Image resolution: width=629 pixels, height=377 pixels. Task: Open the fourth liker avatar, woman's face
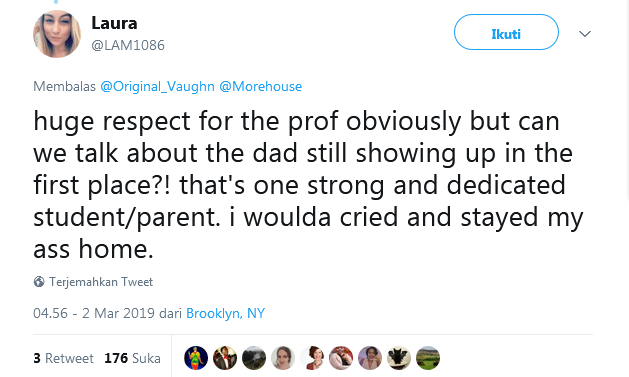click(x=283, y=358)
